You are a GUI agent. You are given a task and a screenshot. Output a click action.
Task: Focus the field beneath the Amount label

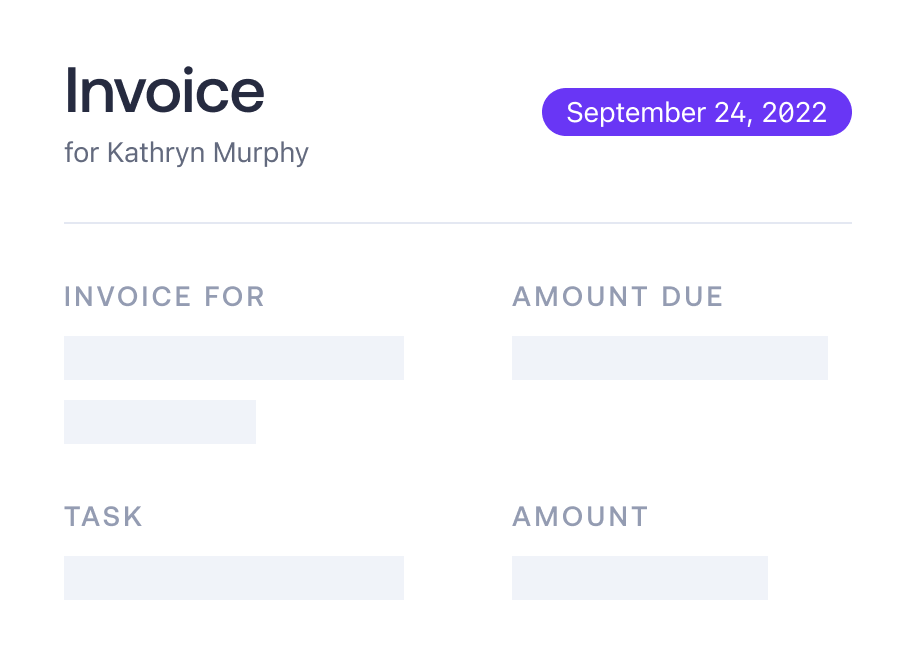coord(639,578)
